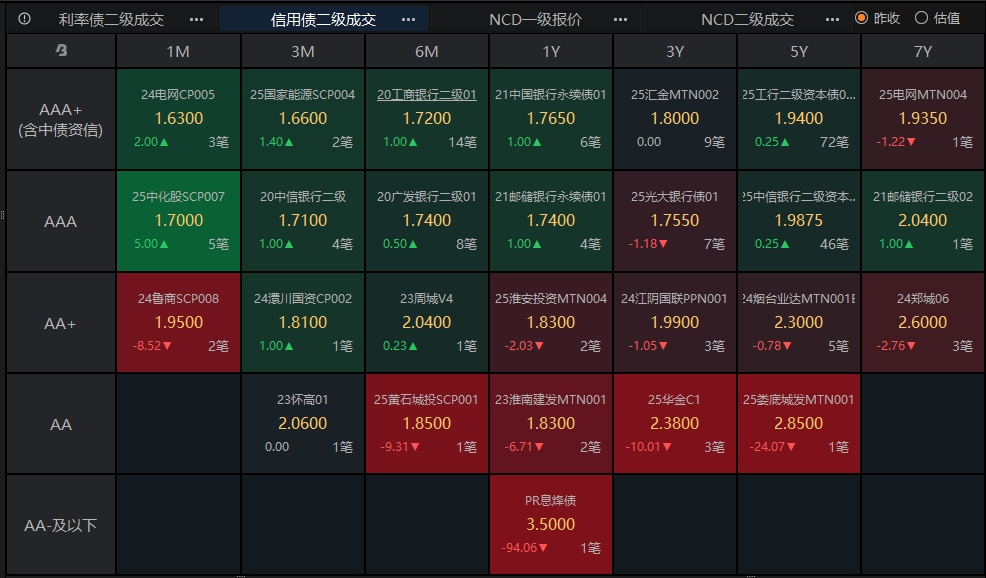Screen dimensions: 986x578
Task: Open the 25电网MTN004 cell
Action: [922, 119]
